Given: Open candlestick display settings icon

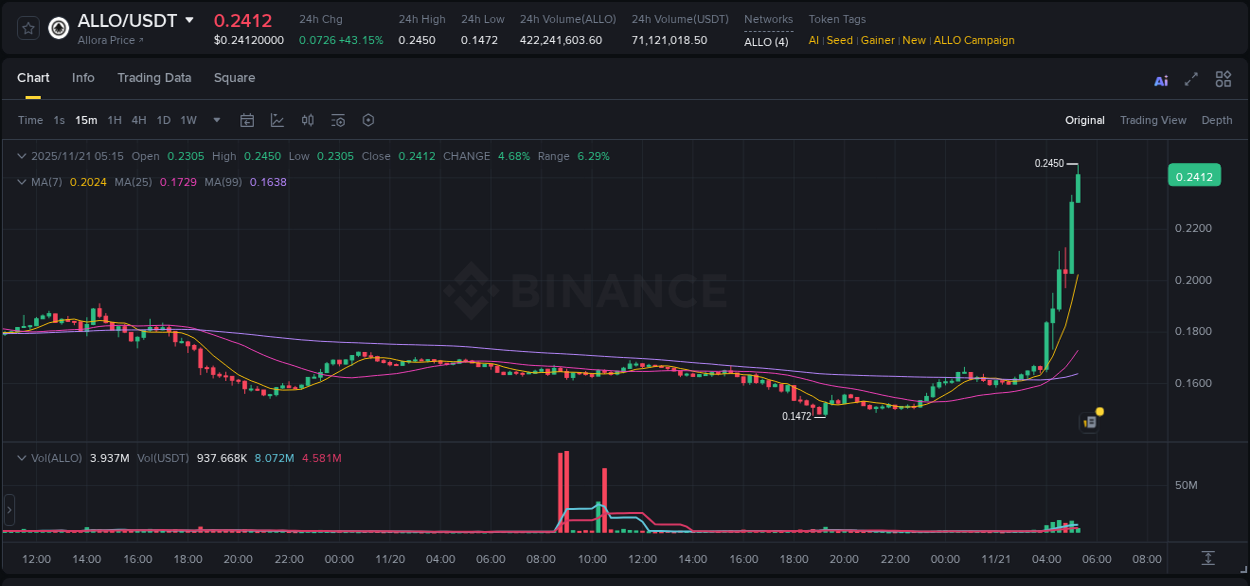Looking at the screenshot, I should [308, 119].
